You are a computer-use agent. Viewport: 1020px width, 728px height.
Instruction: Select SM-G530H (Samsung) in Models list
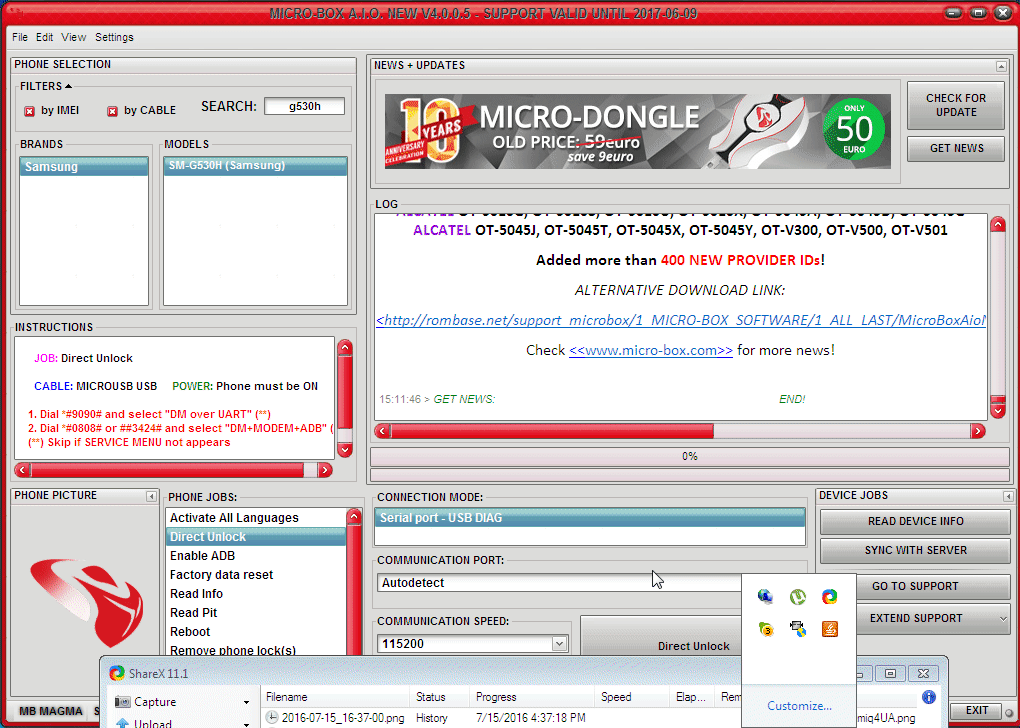point(255,166)
